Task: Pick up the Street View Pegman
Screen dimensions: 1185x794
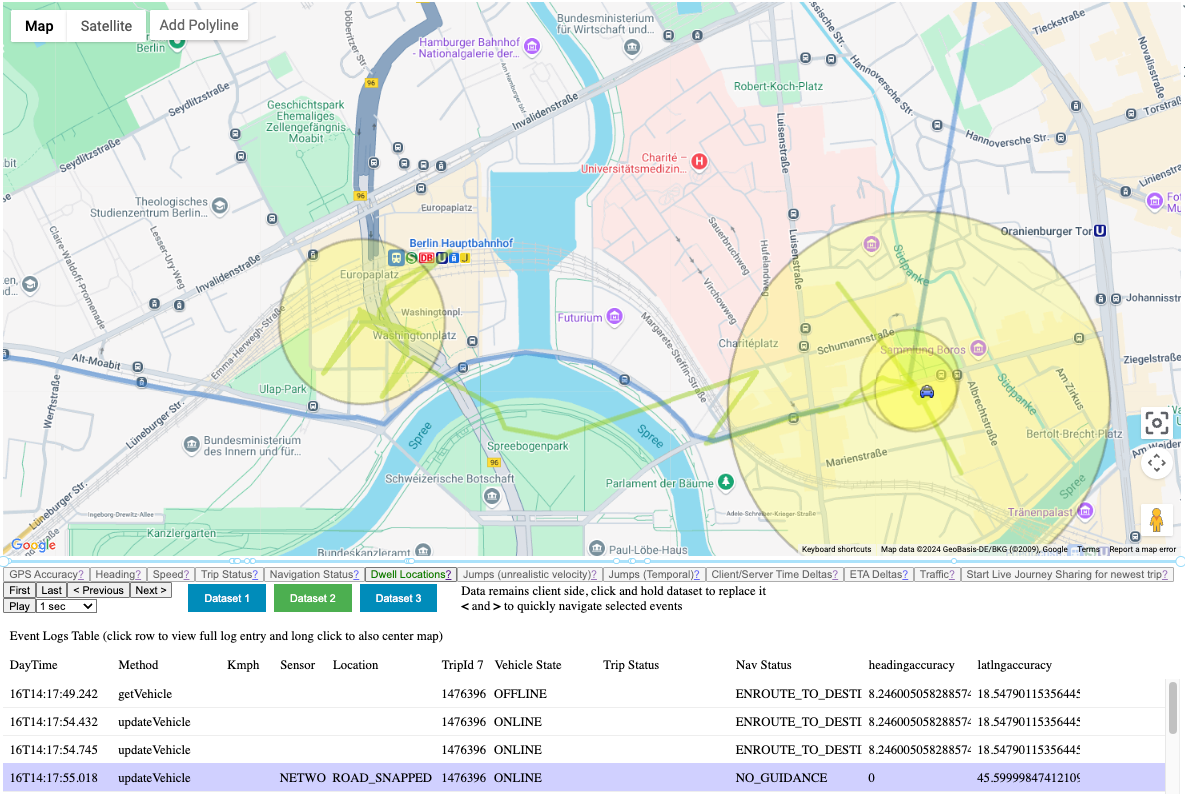Action: point(1156,521)
